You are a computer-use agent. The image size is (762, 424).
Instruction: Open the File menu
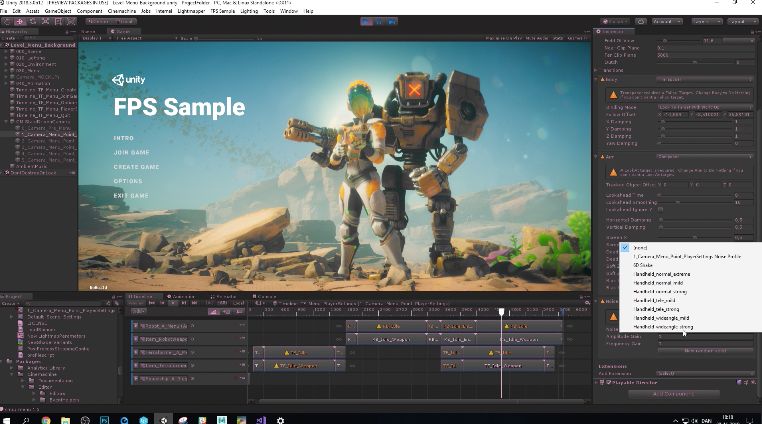4,11
